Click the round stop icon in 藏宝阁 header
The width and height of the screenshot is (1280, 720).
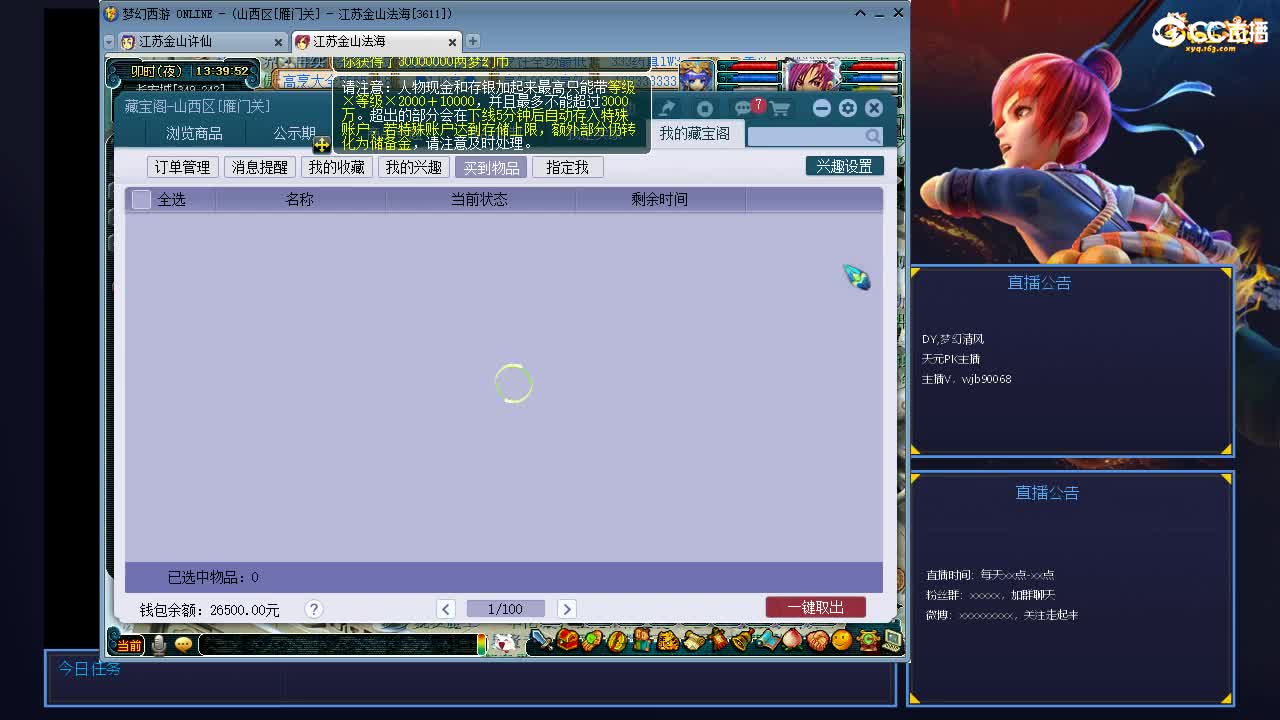click(x=705, y=108)
